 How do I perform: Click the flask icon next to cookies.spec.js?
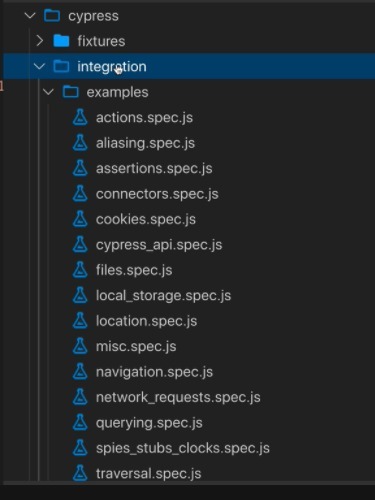80,219
